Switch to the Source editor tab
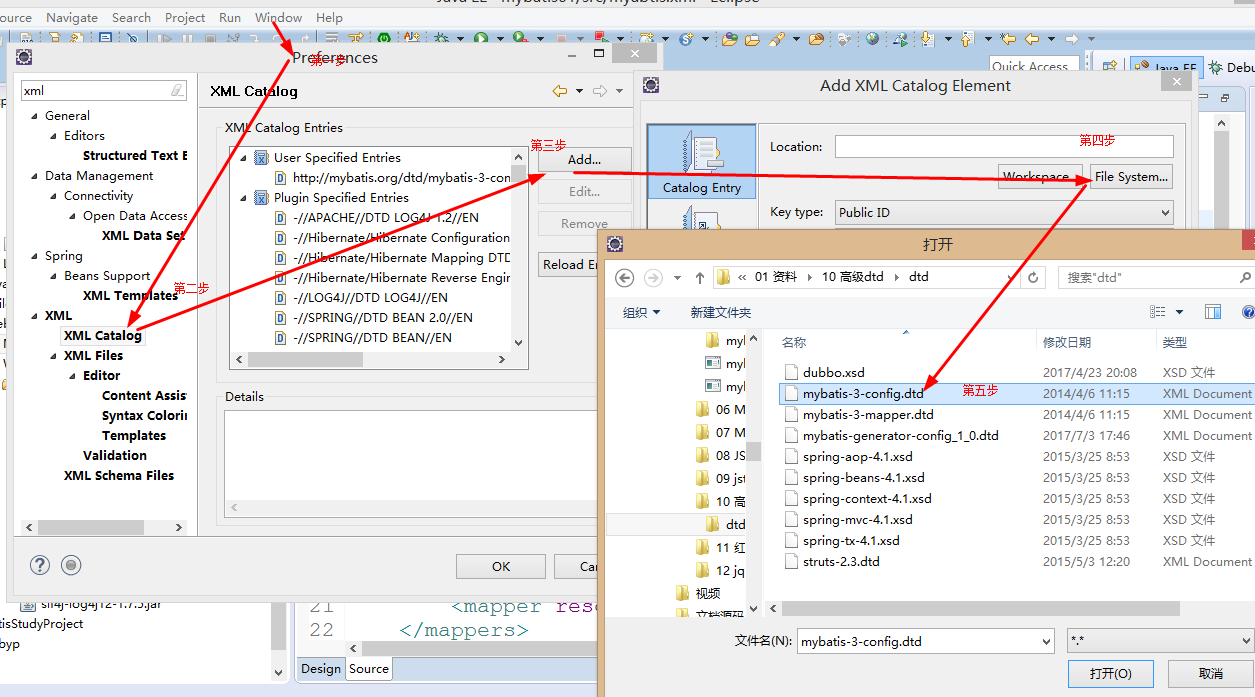This screenshot has height=697, width=1255. click(368, 669)
